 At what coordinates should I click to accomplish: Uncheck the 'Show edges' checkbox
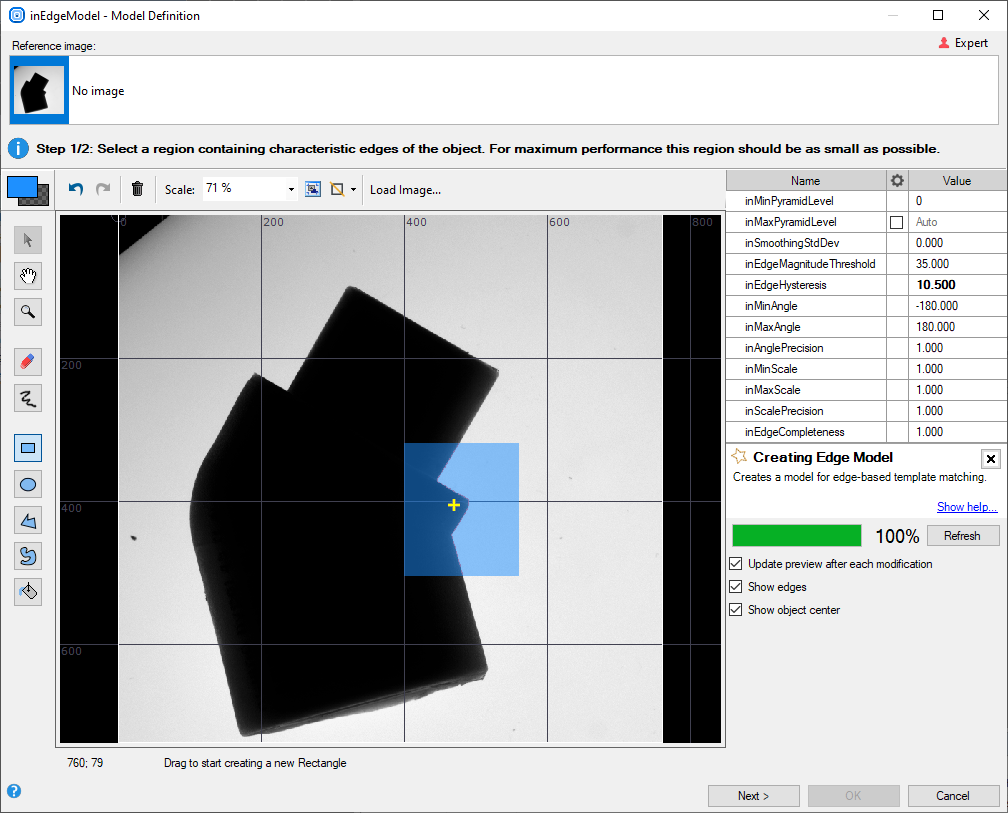737,587
